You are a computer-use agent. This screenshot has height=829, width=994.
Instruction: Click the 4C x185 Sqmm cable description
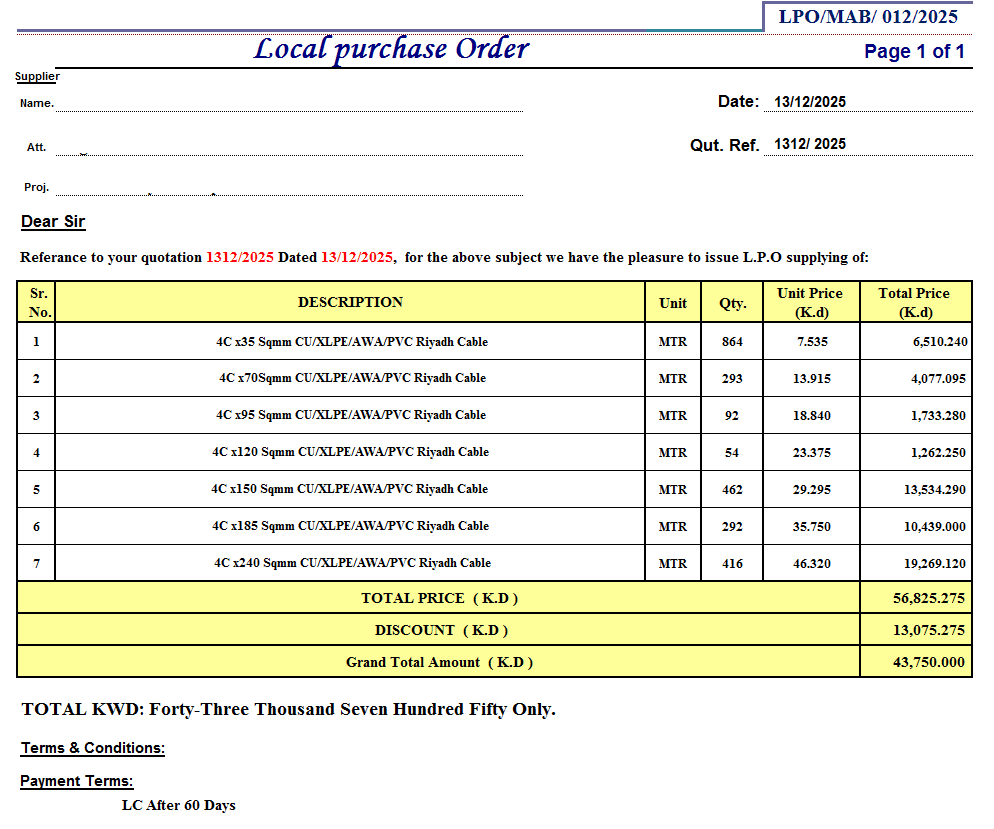coord(351,525)
